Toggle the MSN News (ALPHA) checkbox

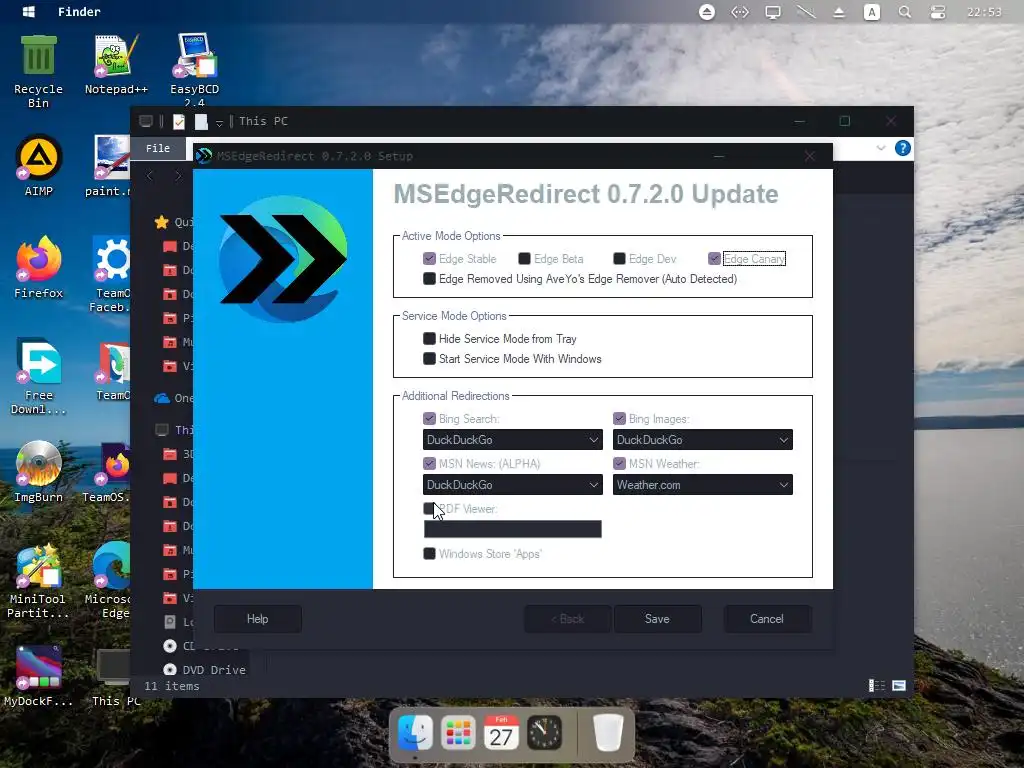429,464
